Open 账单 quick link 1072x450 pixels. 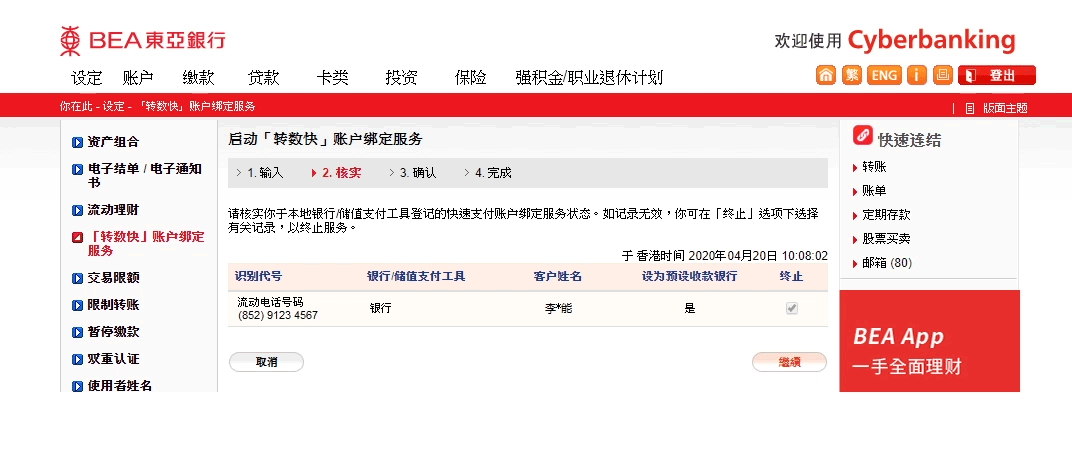[x=874, y=191]
